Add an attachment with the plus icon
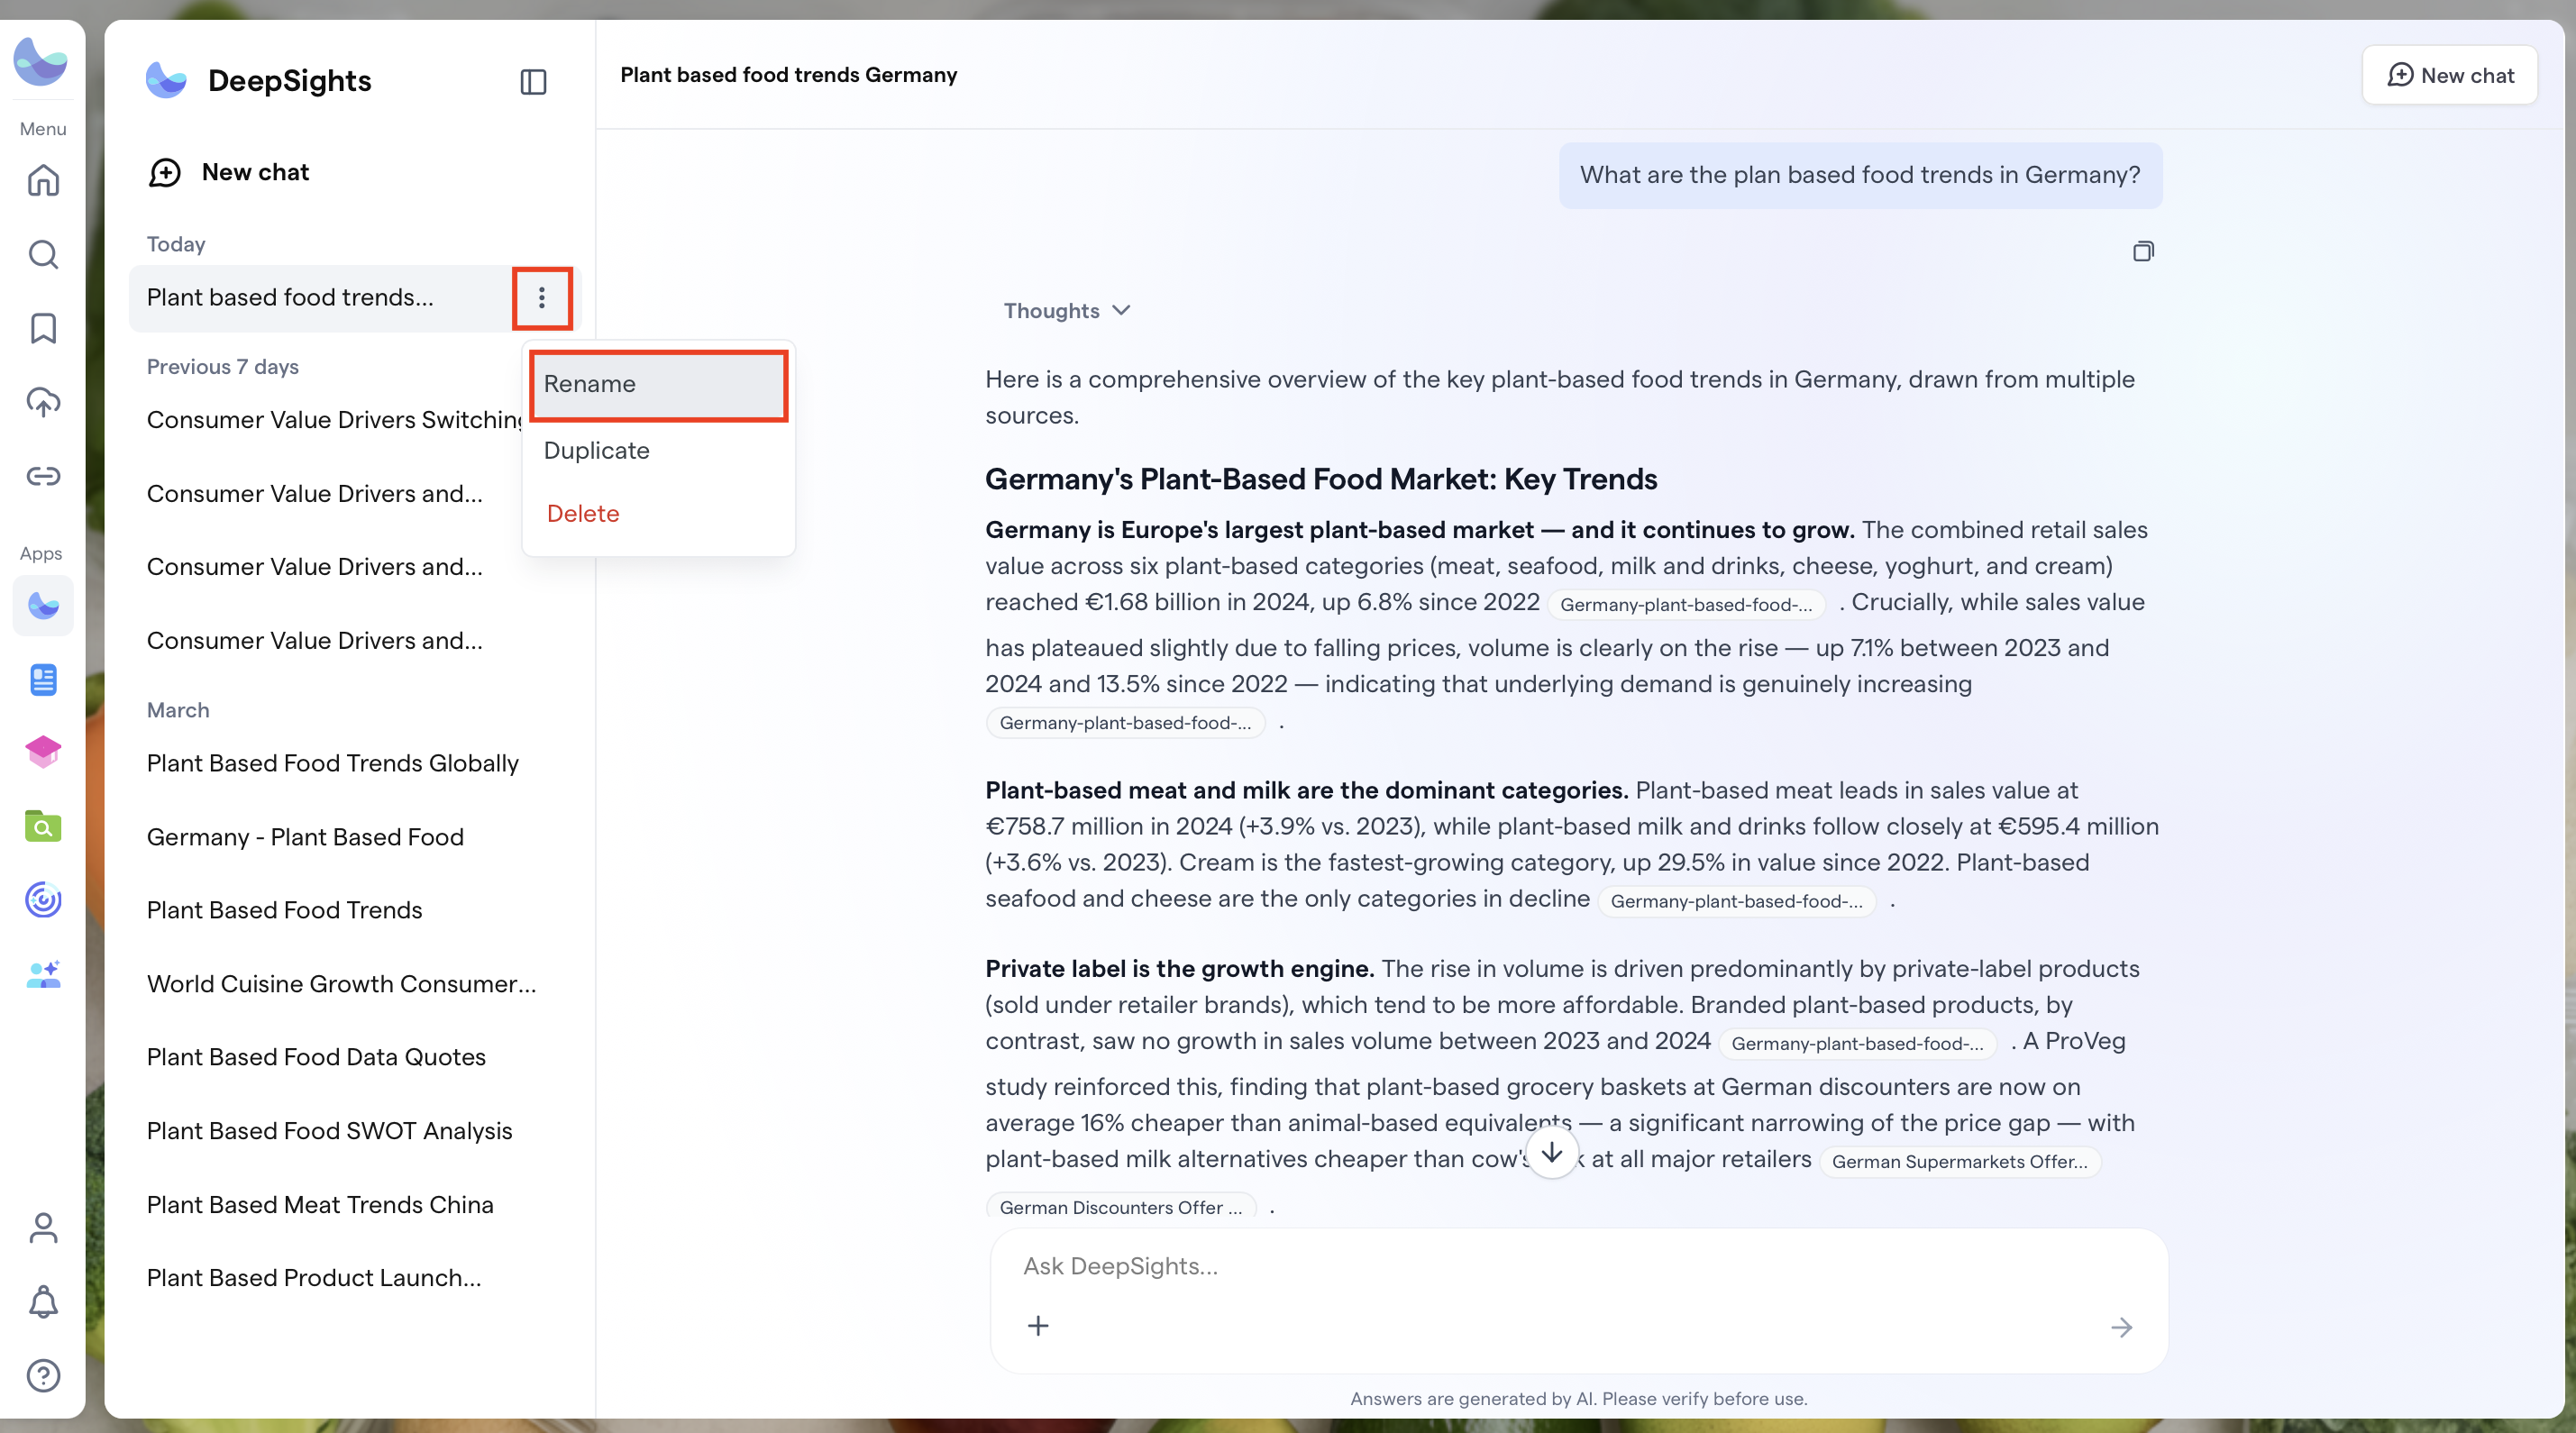This screenshot has width=2576, height=1433. tap(1038, 1327)
